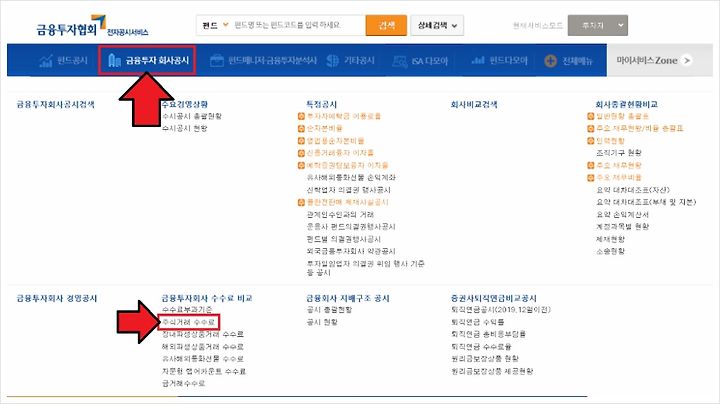Screen dimensions: 720x404
Task: Open 회사비교검색 heading link
Action: pyautogui.click(x=474, y=104)
